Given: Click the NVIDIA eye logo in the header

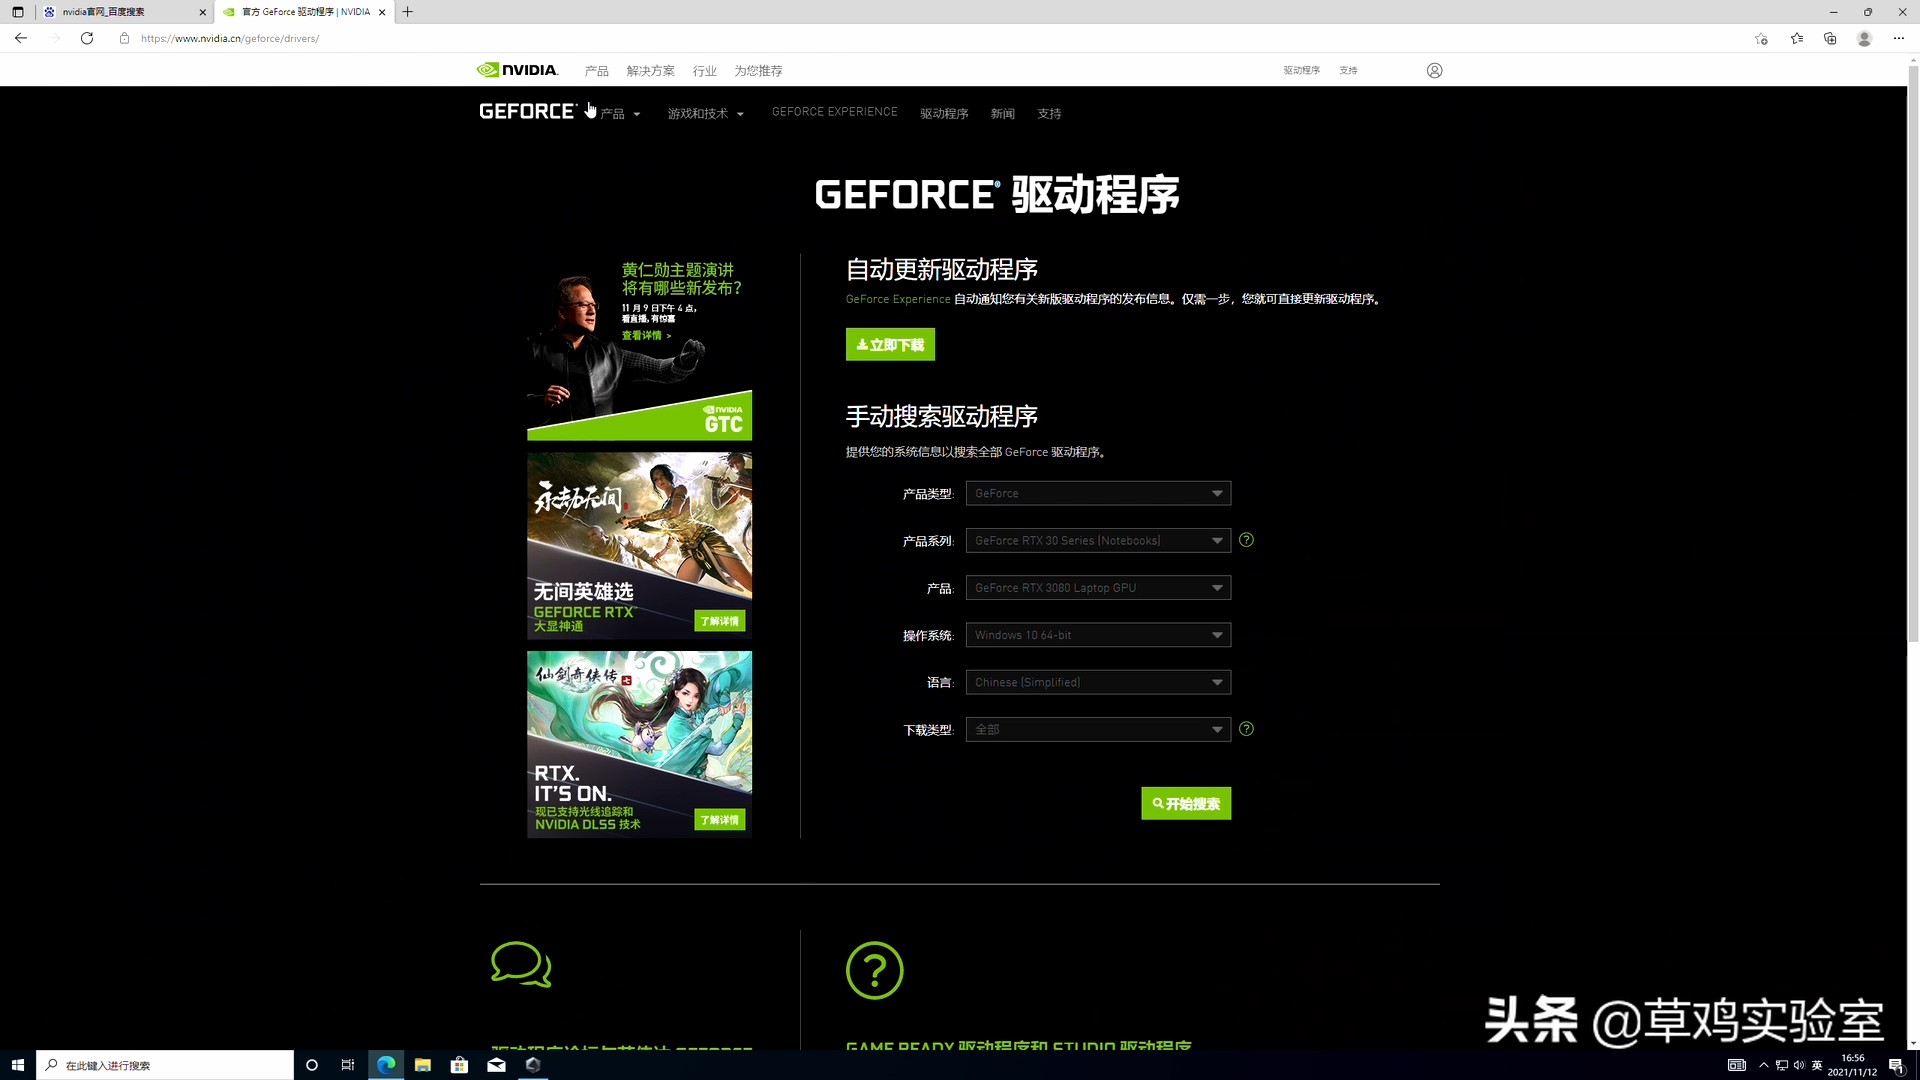Looking at the screenshot, I should (489, 69).
